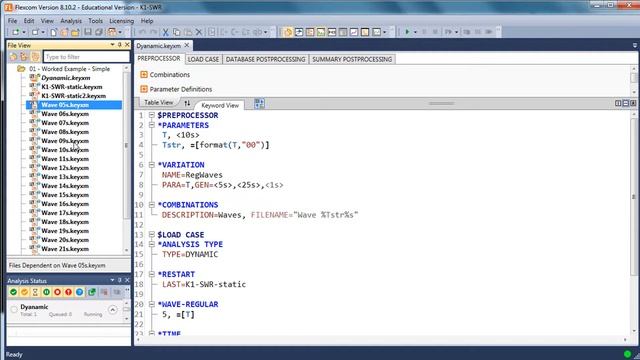Open the Edit menu

[x=29, y=21]
